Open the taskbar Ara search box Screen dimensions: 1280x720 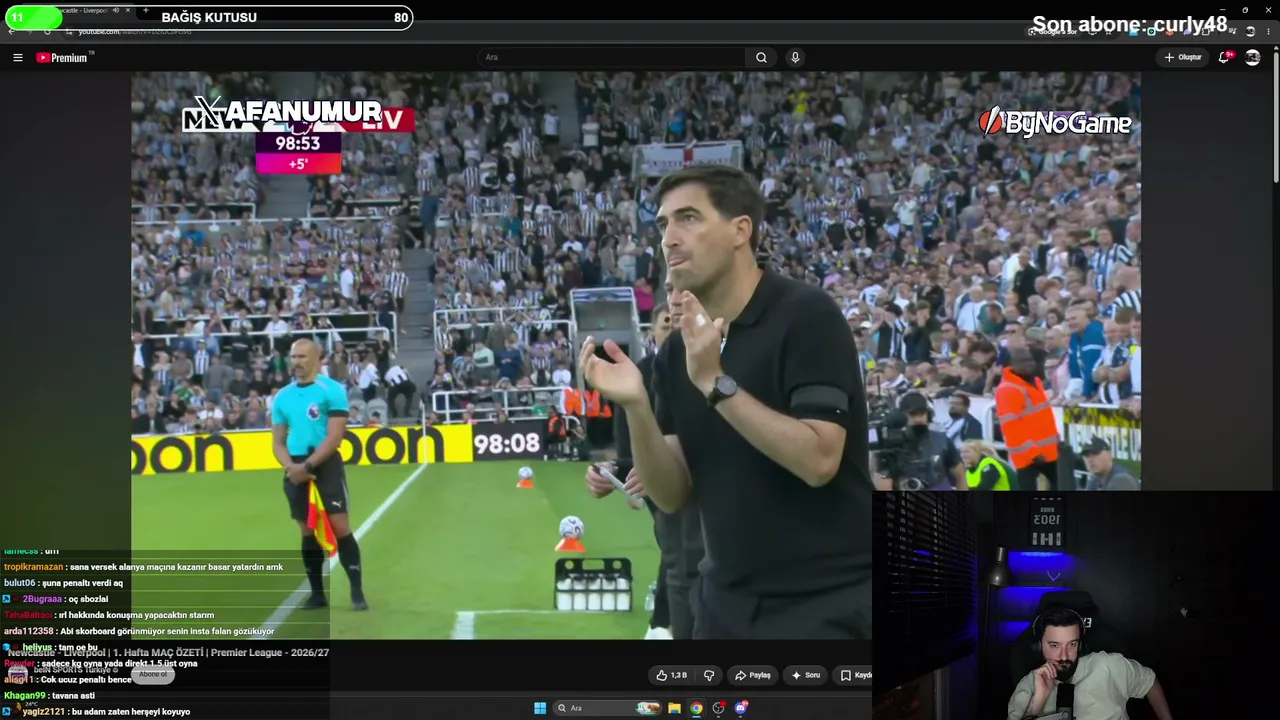pyautogui.click(x=608, y=708)
